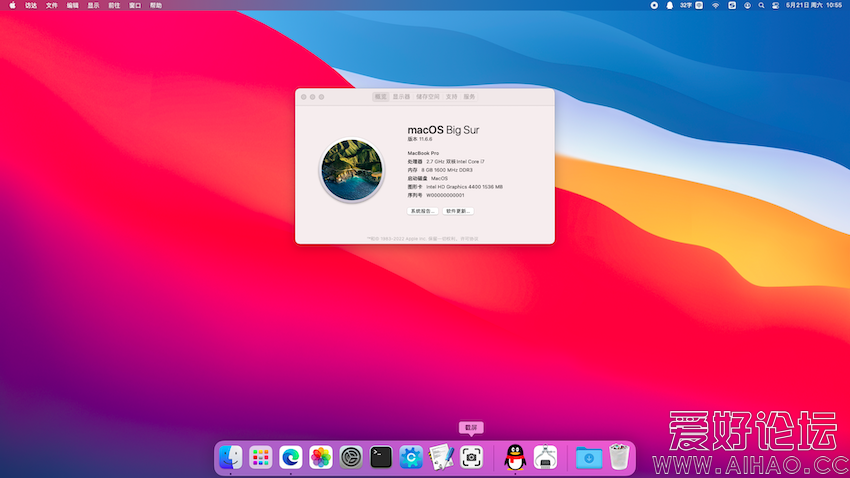Open QQ penguin app in Dock
Viewport: 850px width, 478px height.
(515, 458)
